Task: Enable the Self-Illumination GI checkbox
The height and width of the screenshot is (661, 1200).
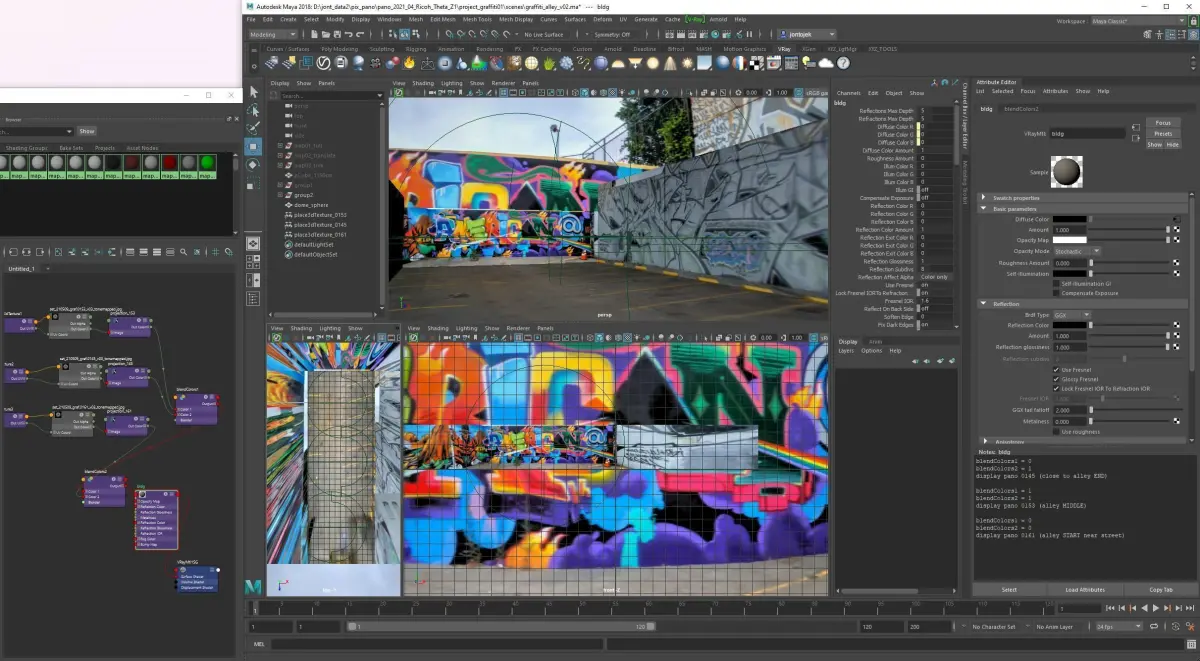Action: (1056, 284)
